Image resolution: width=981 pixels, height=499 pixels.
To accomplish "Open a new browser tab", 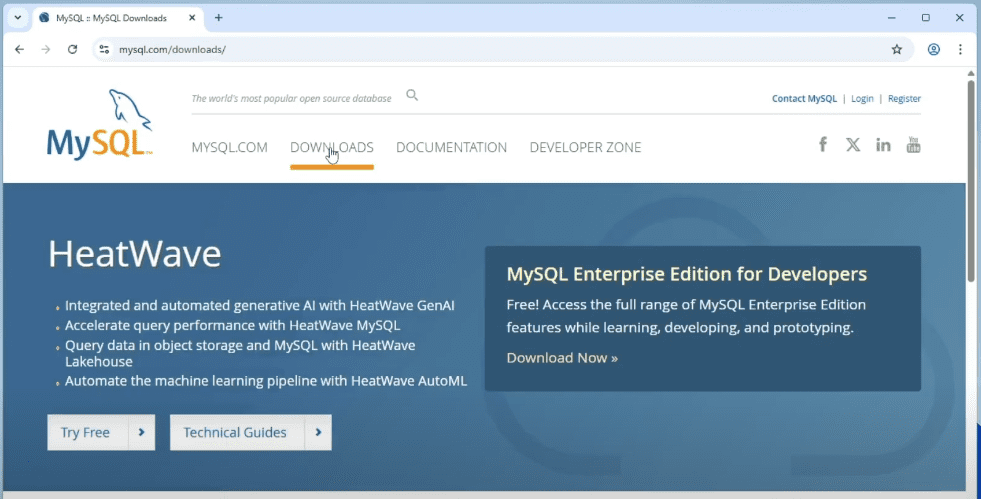I will tap(219, 18).
